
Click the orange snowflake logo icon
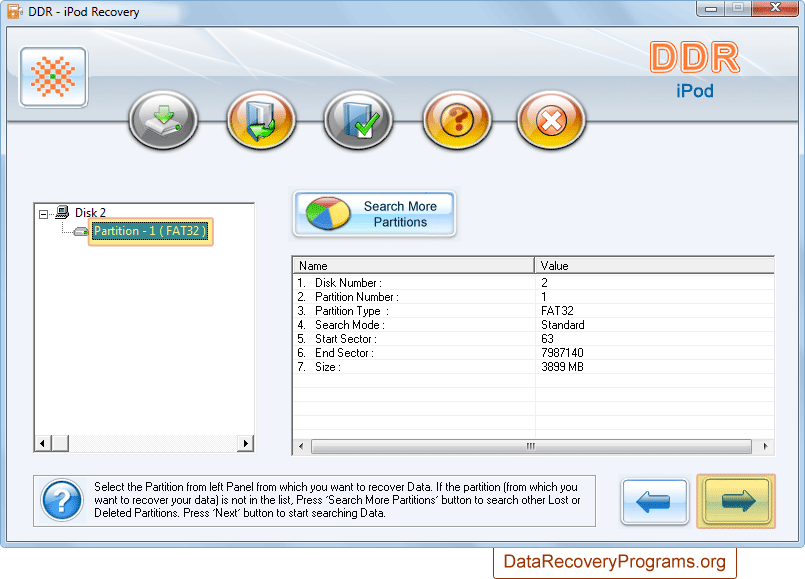pyautogui.click(x=53, y=77)
